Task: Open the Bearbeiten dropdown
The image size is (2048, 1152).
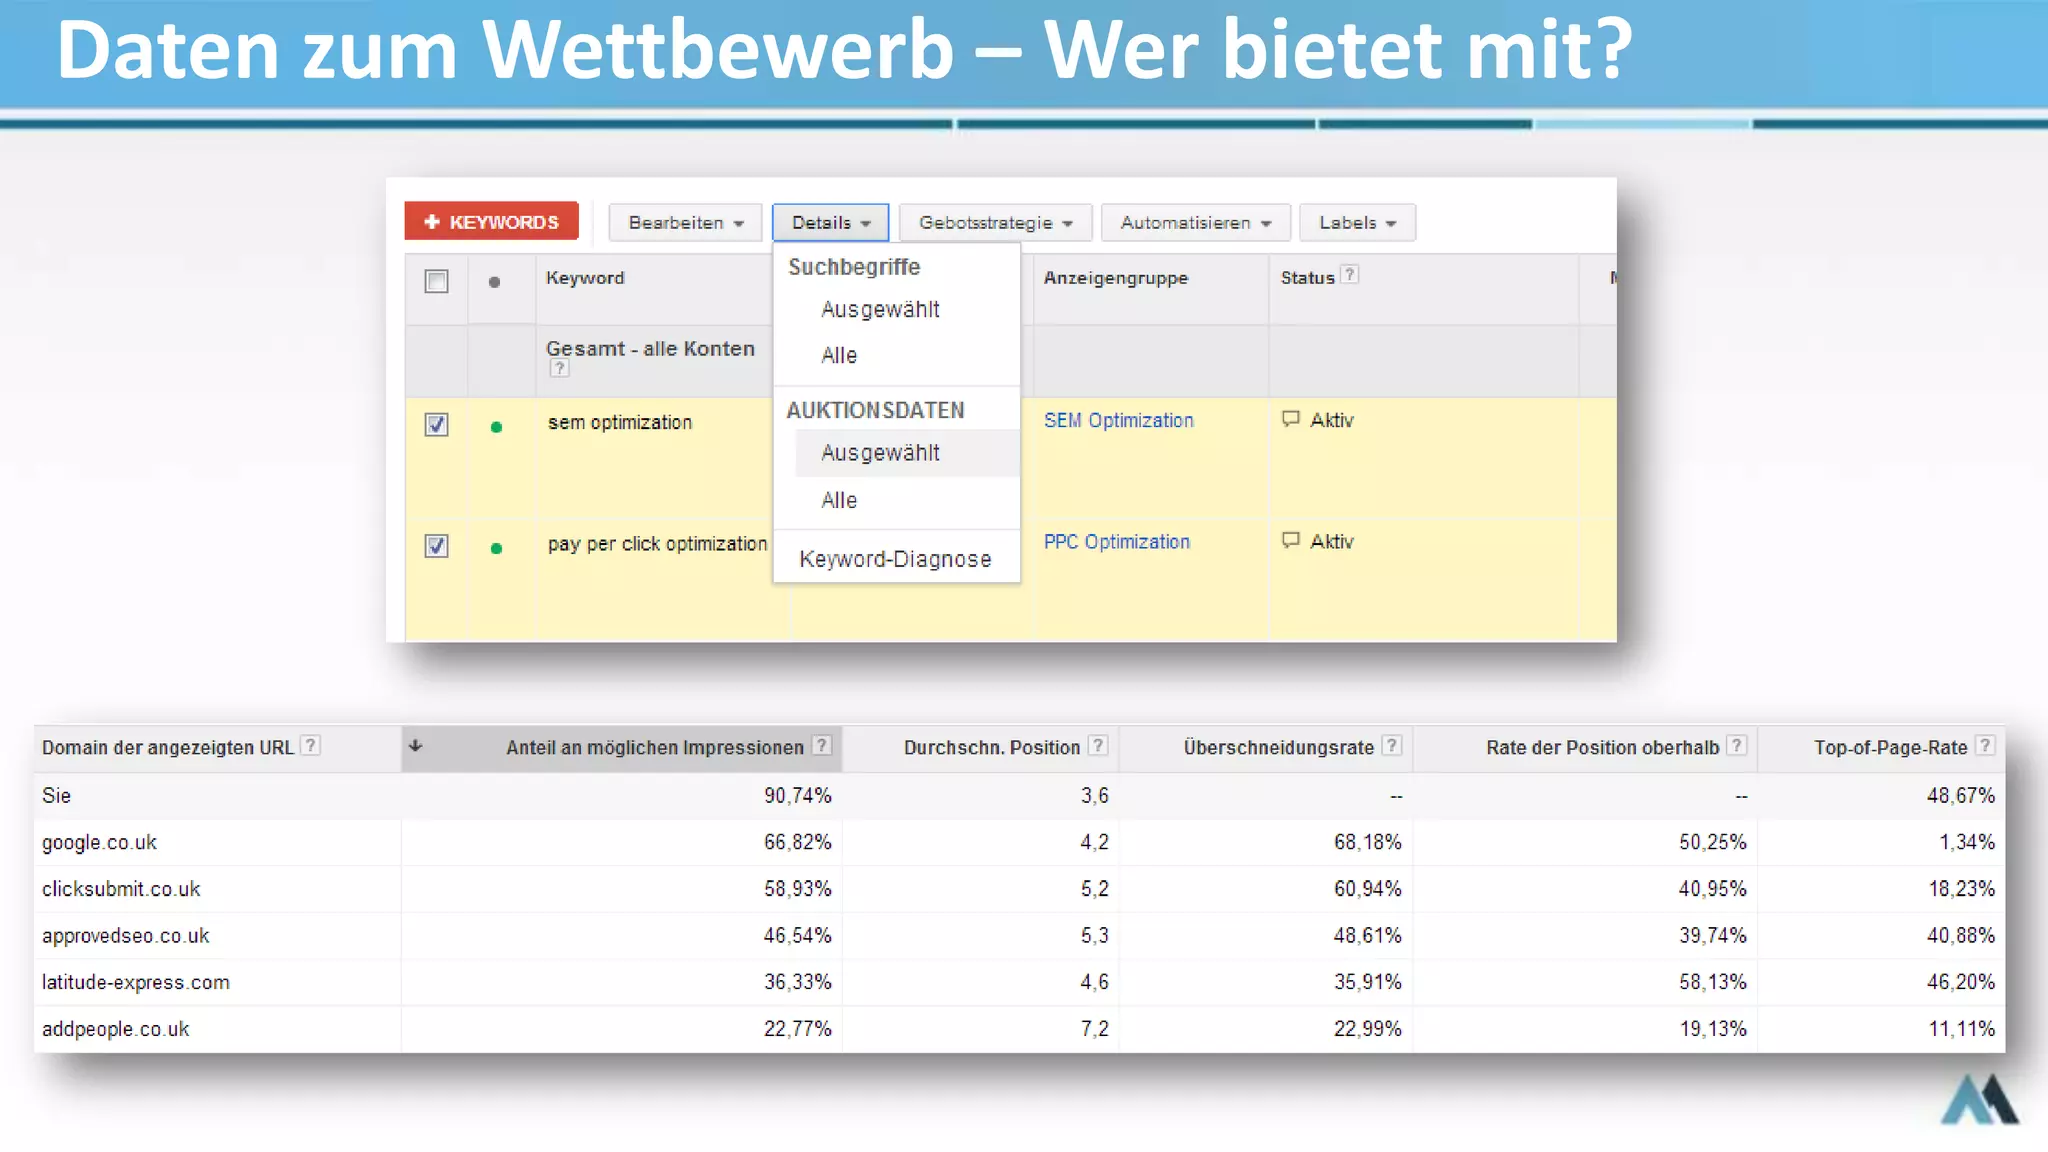Action: click(x=685, y=223)
